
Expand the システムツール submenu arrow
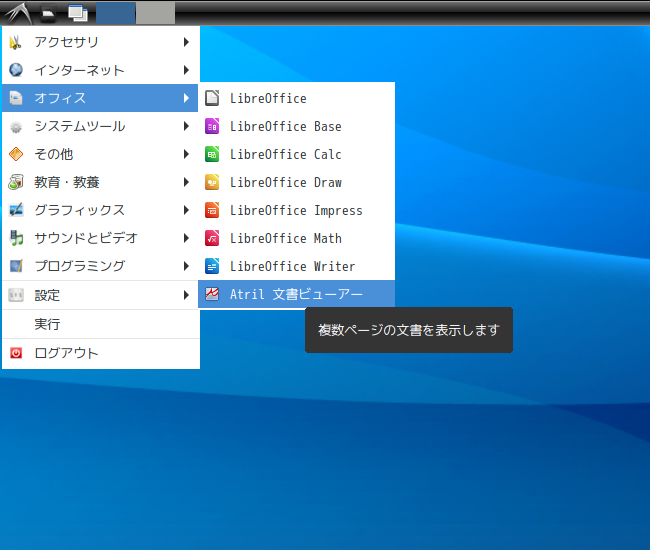[x=187, y=126]
